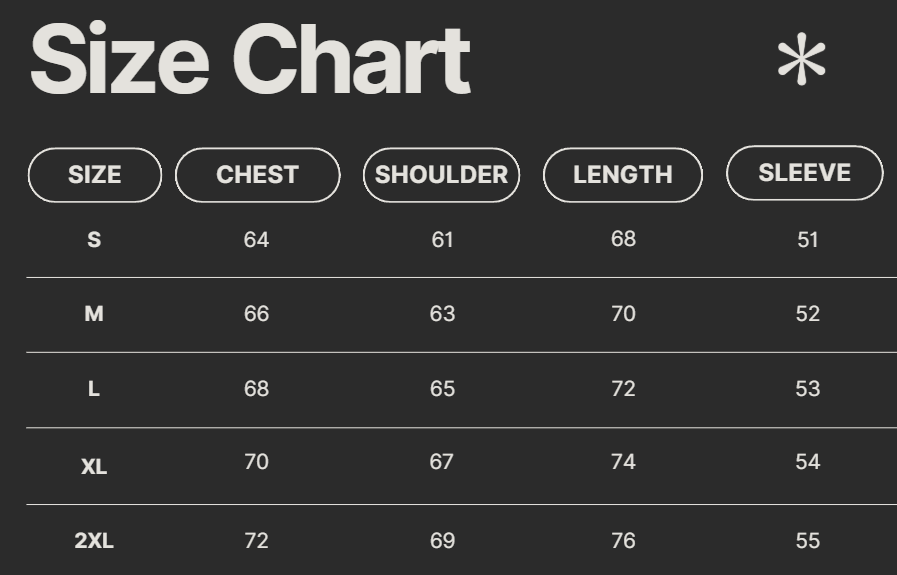
Task: Select the M size row label
Action: click(94, 314)
